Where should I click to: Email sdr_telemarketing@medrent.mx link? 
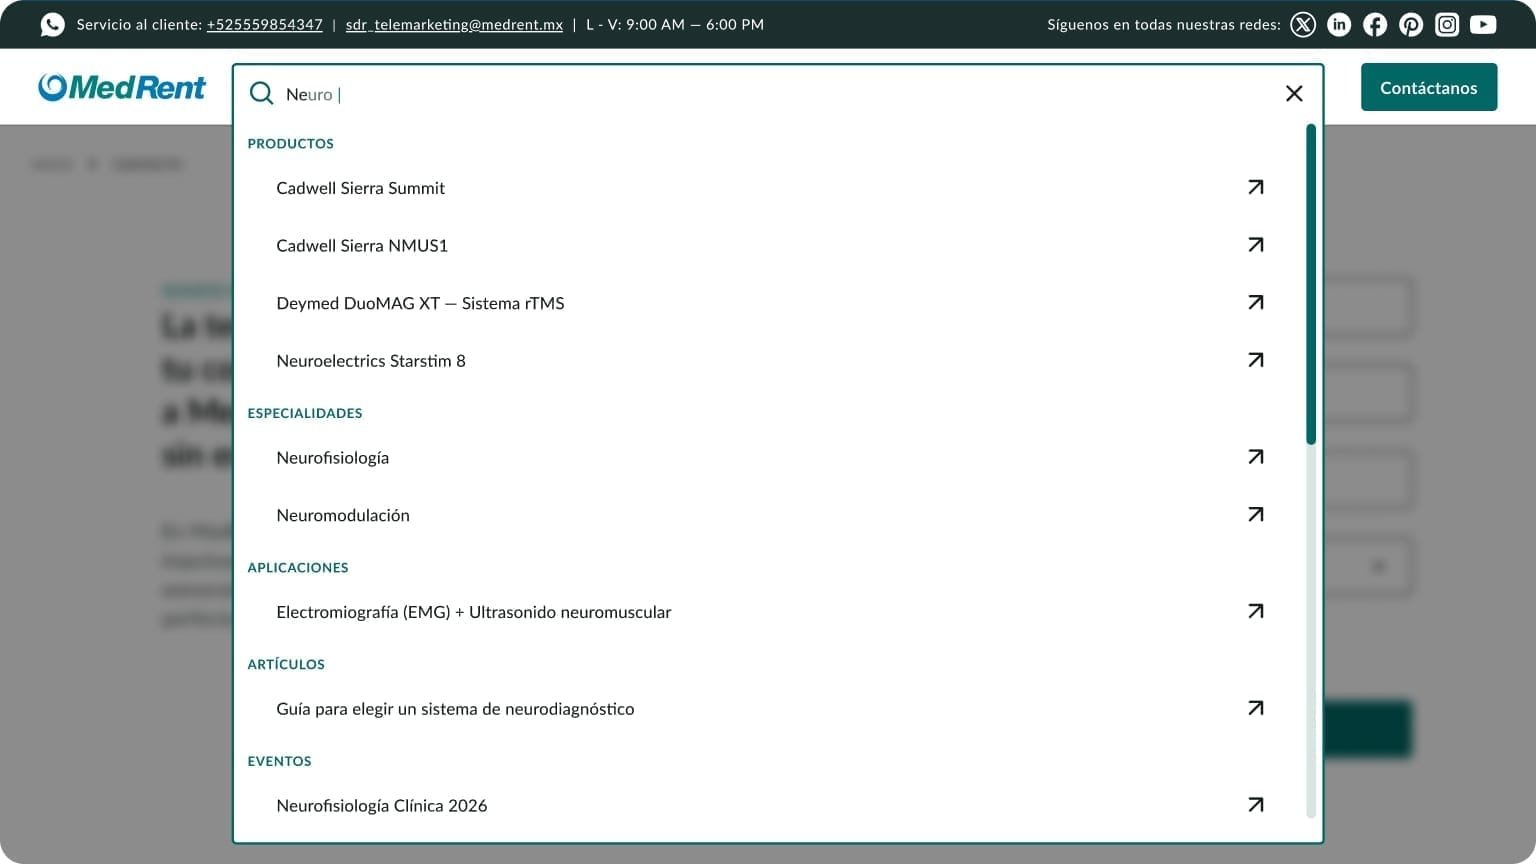pos(454,24)
